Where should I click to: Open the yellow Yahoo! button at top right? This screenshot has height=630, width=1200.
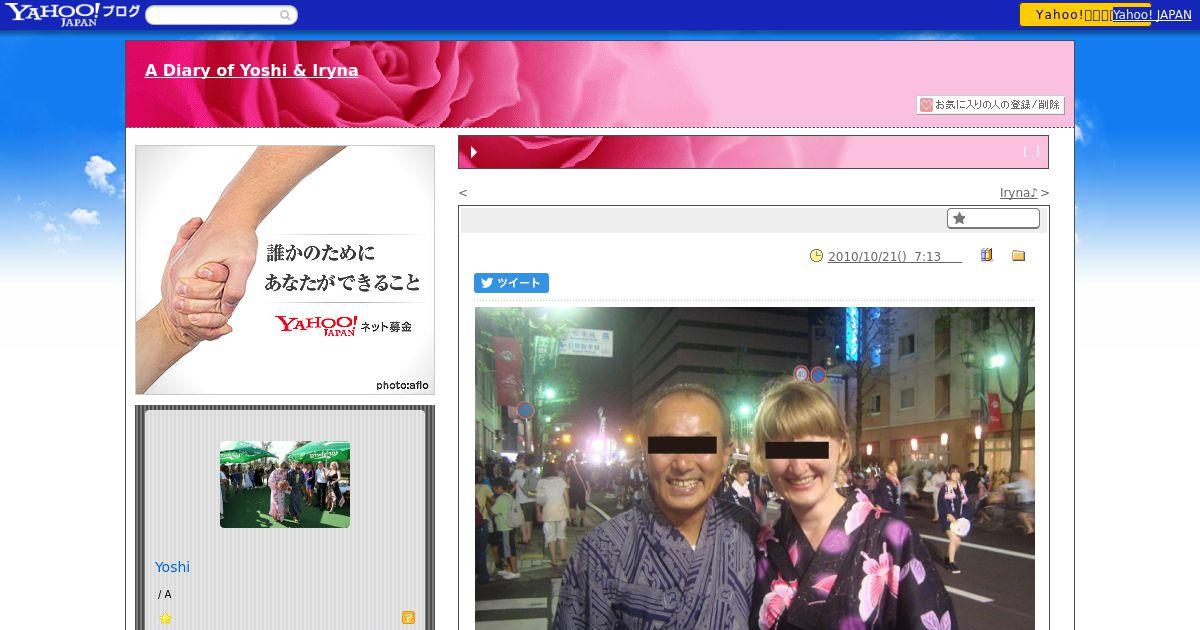(x=1065, y=14)
